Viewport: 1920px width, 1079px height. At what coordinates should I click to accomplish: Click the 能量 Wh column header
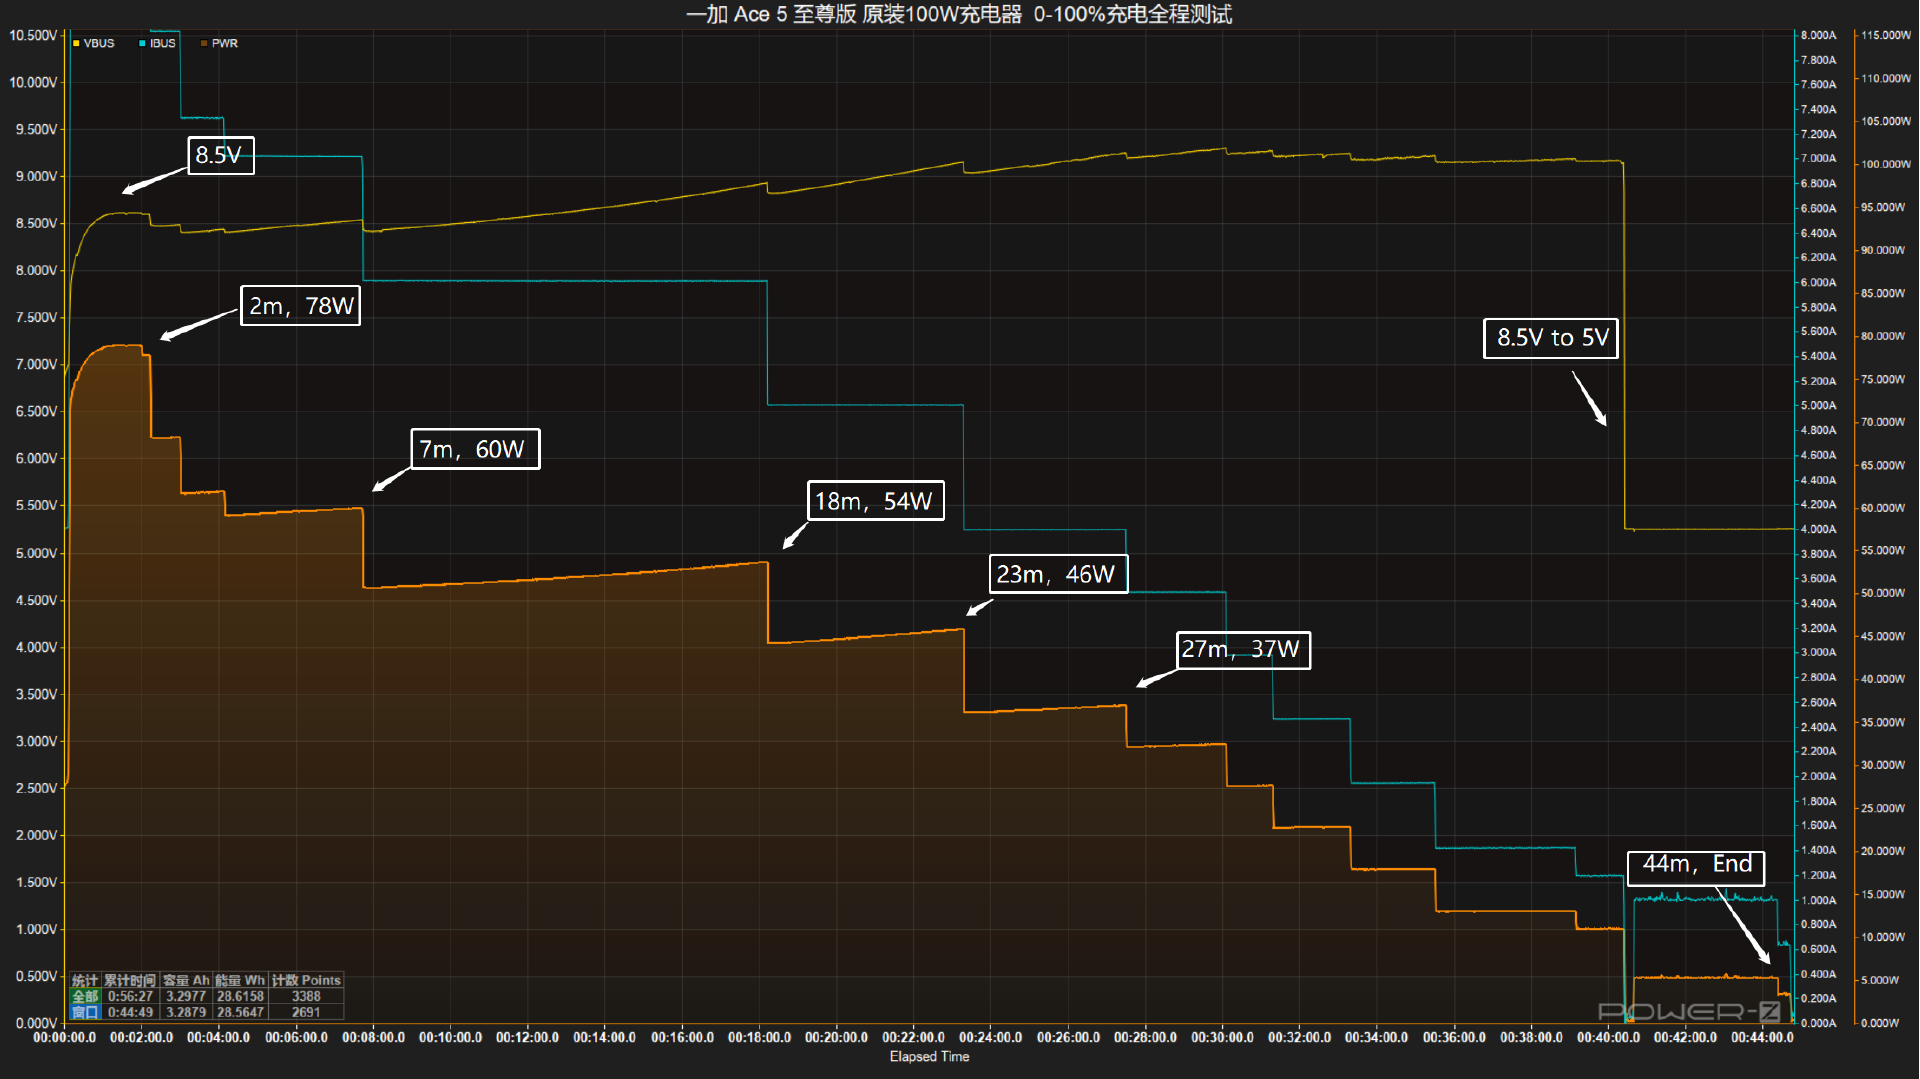(x=240, y=980)
